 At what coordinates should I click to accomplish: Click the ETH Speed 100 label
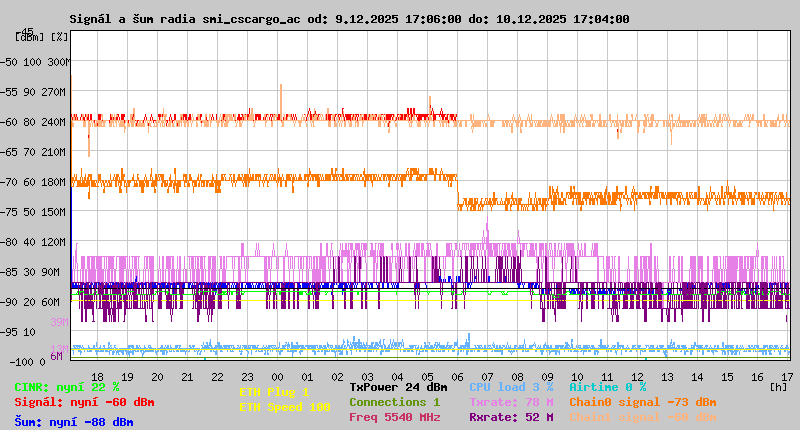pyautogui.click(x=284, y=407)
